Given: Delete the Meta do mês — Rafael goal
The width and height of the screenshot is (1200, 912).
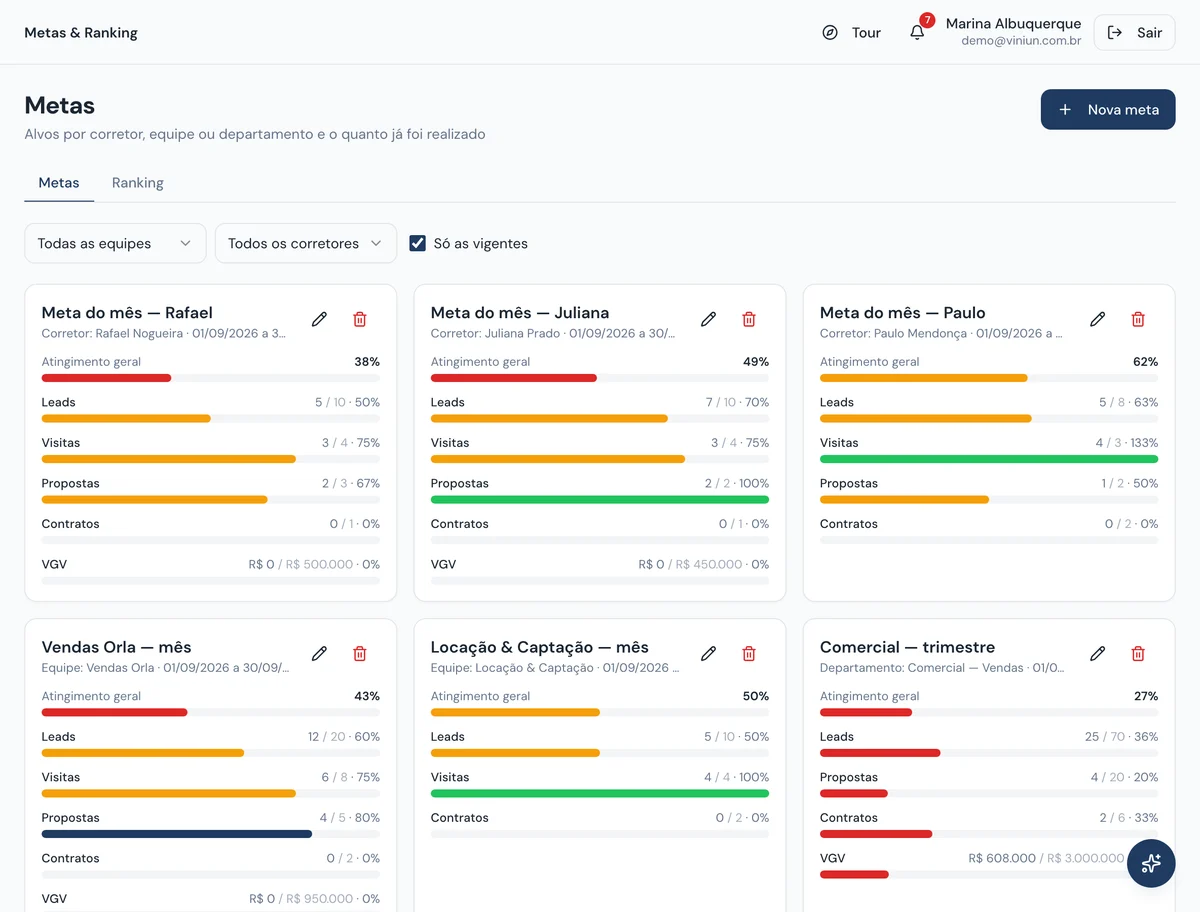Looking at the screenshot, I should [360, 319].
